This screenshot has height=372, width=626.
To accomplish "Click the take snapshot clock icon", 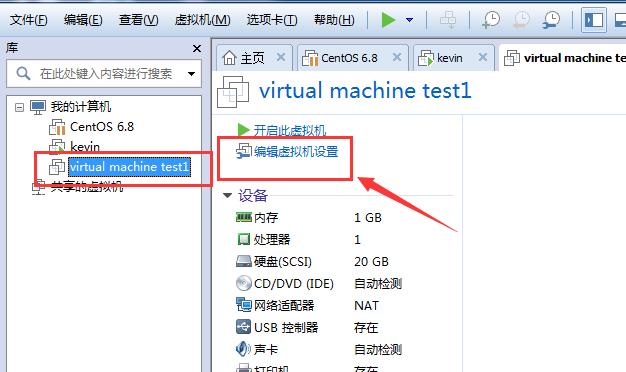I will tap(491, 20).
